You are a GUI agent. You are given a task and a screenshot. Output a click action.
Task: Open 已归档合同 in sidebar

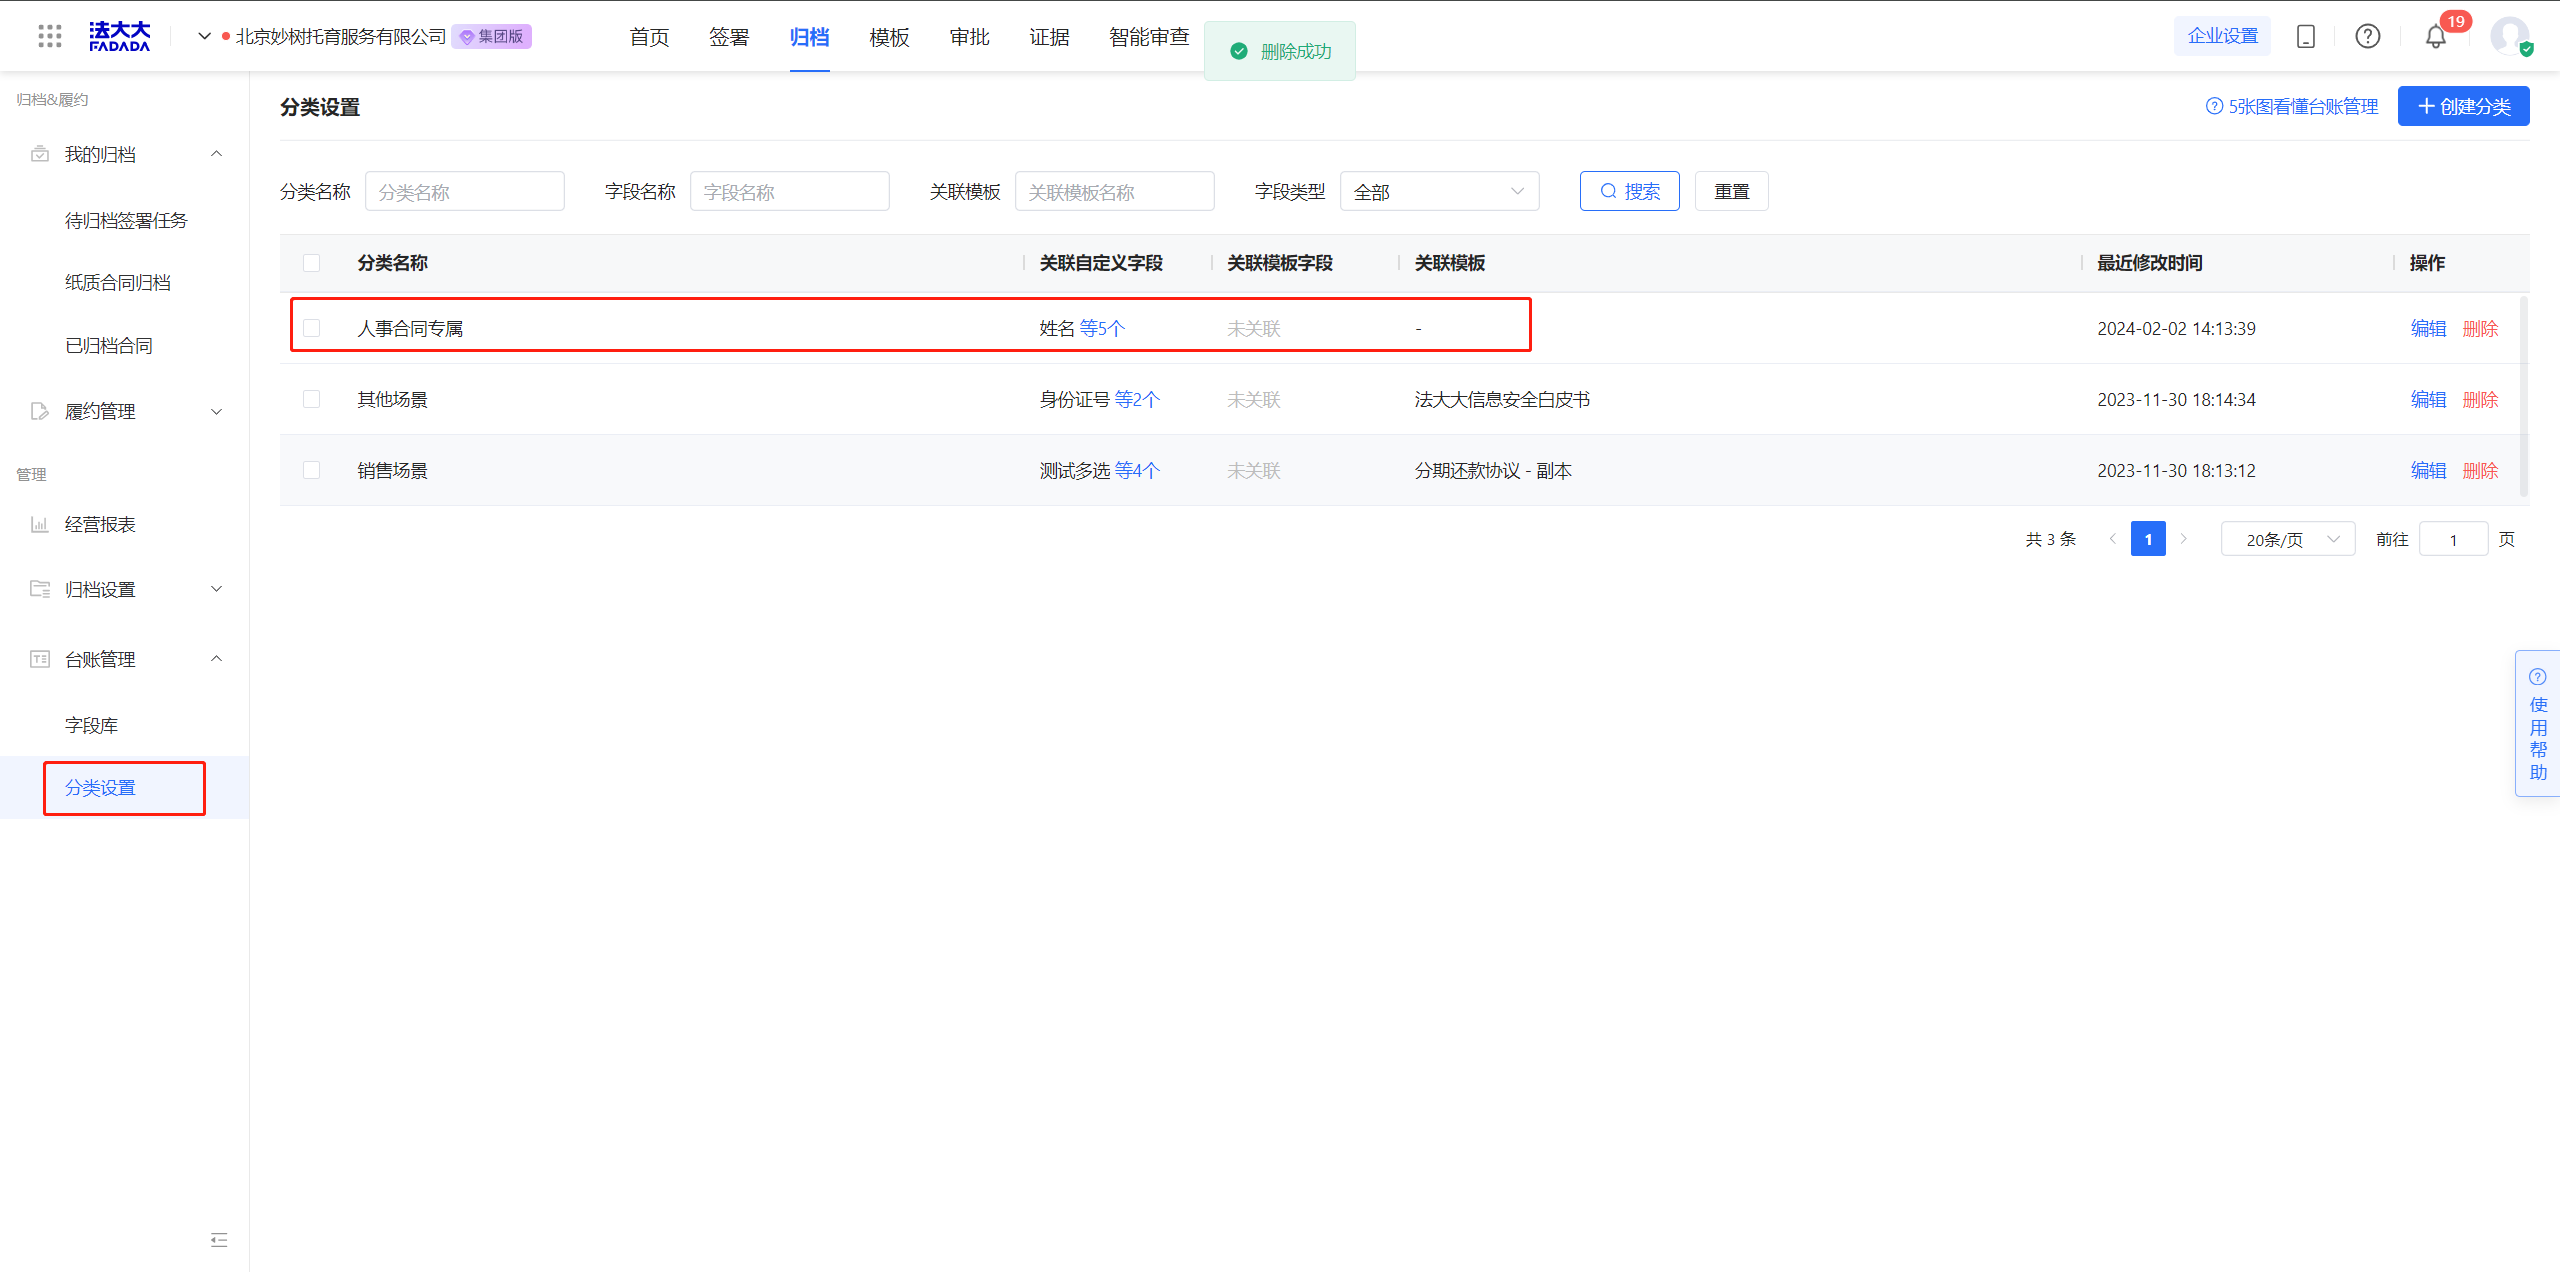[109, 345]
